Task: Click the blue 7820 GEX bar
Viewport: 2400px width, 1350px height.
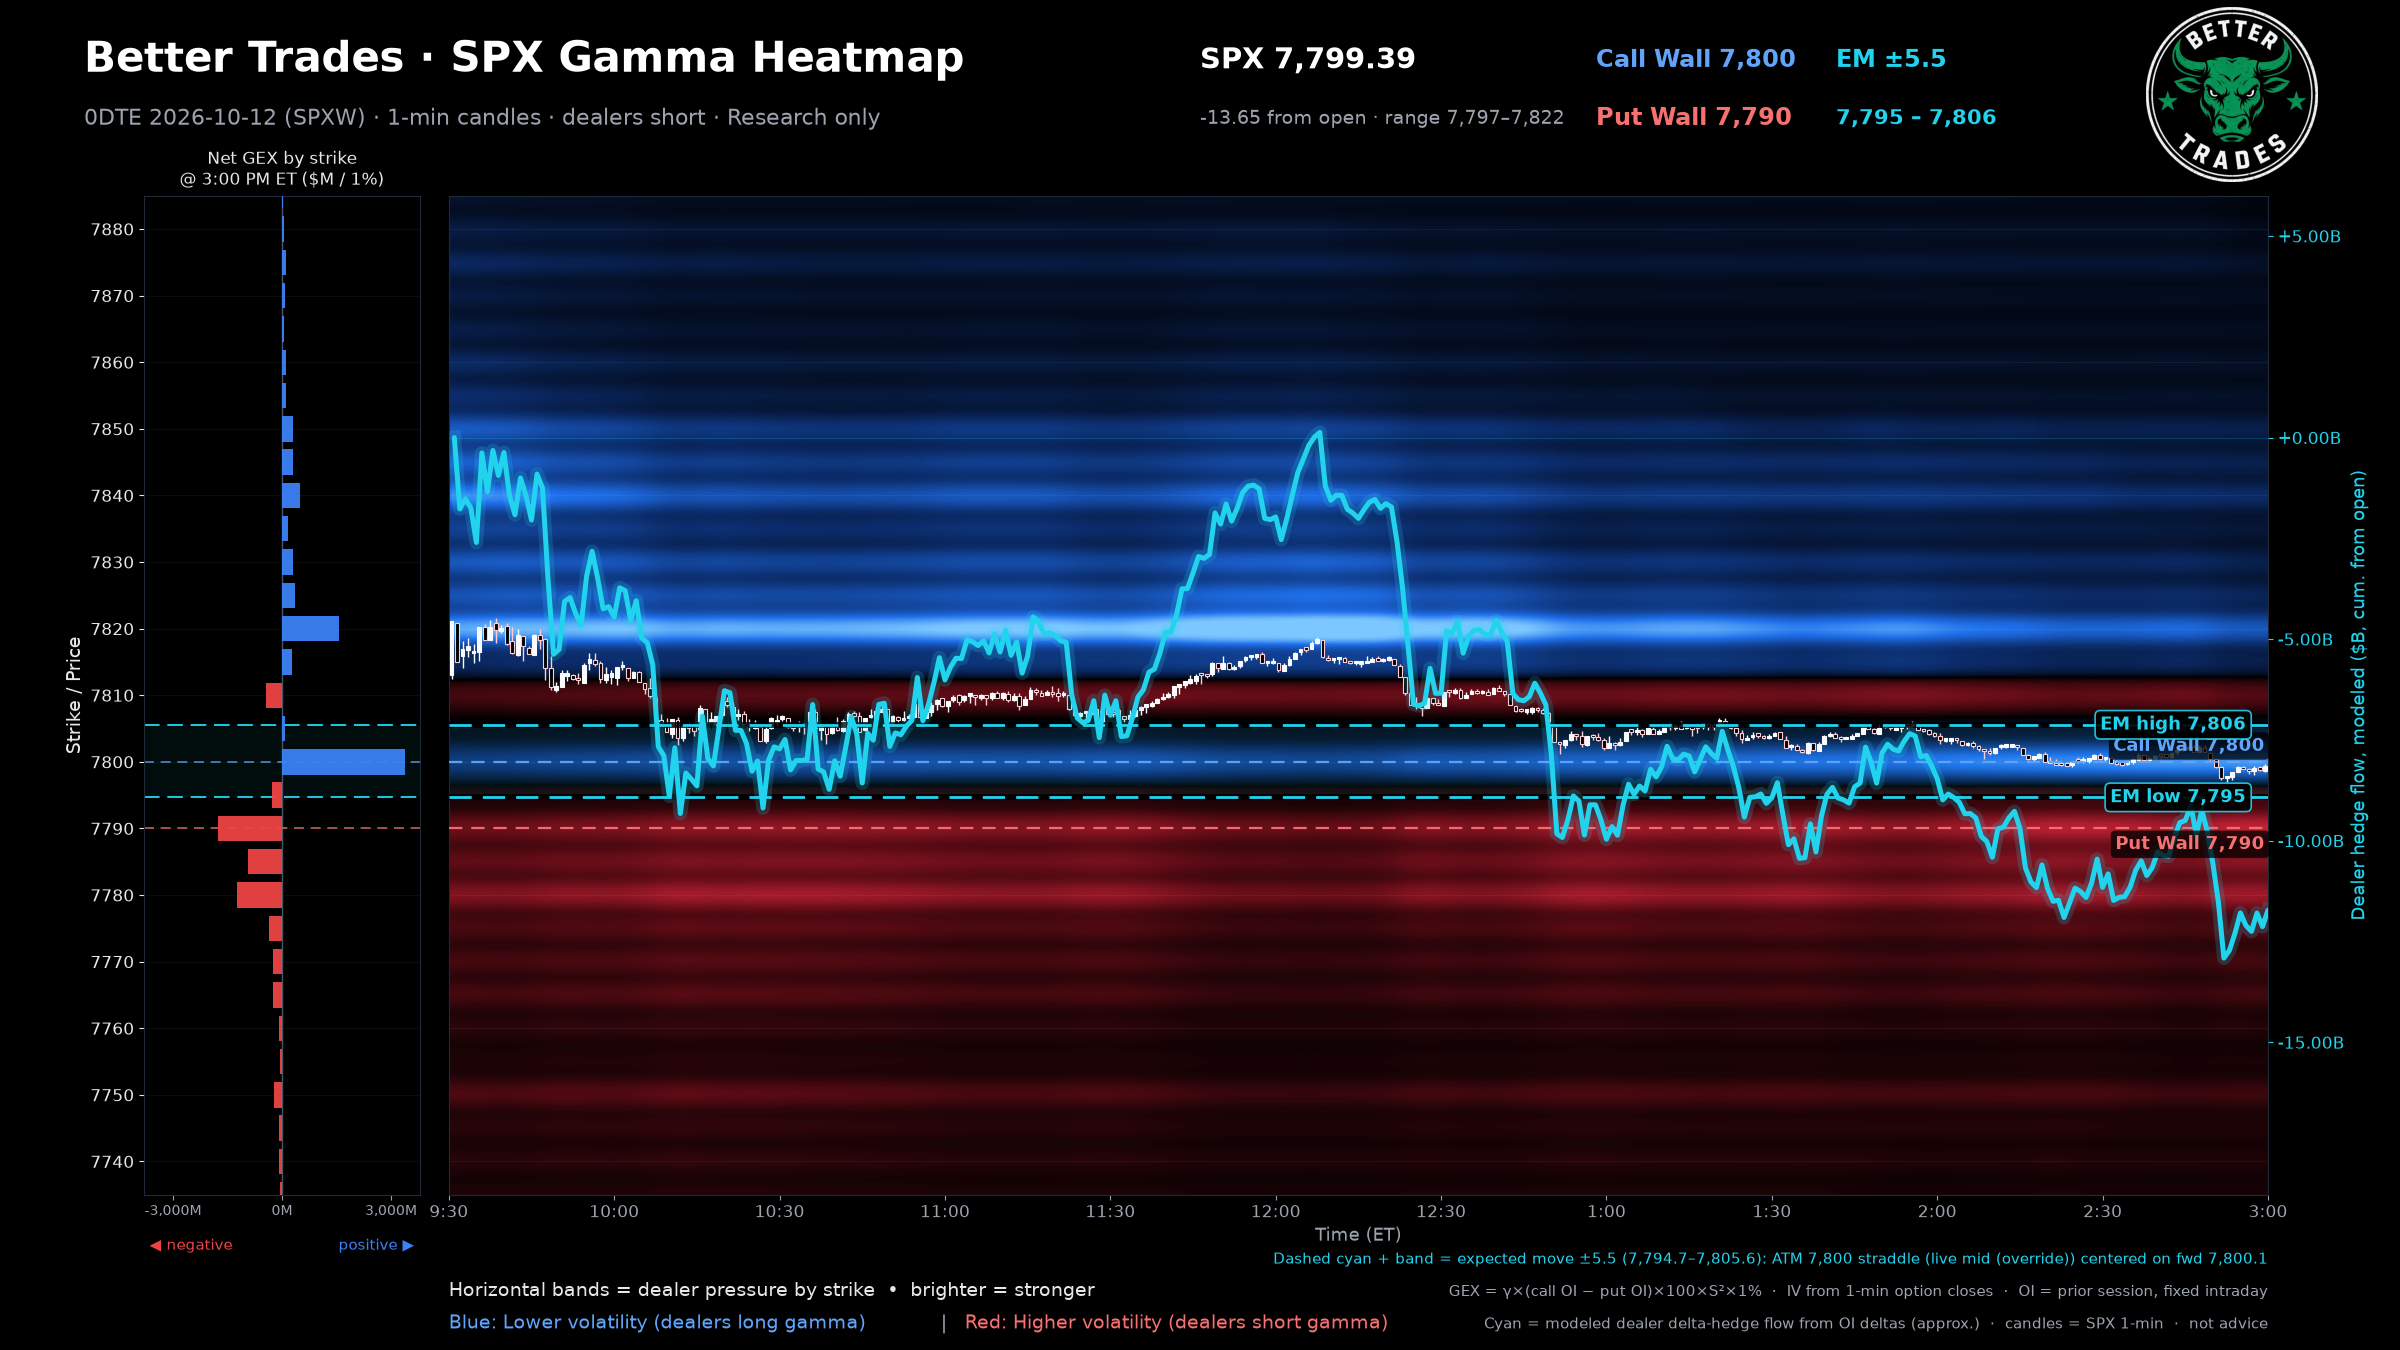Action: point(310,629)
